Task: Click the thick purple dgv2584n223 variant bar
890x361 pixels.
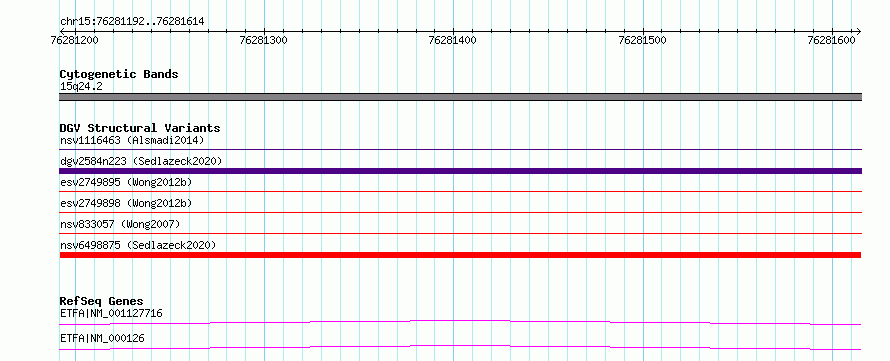Action: coord(461,171)
